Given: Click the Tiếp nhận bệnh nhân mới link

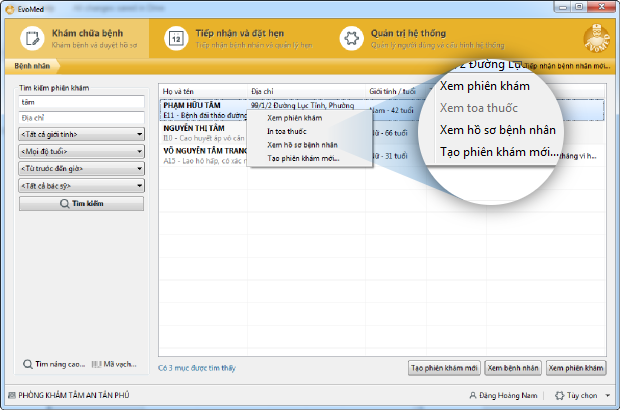Looking at the screenshot, I should point(567,66).
